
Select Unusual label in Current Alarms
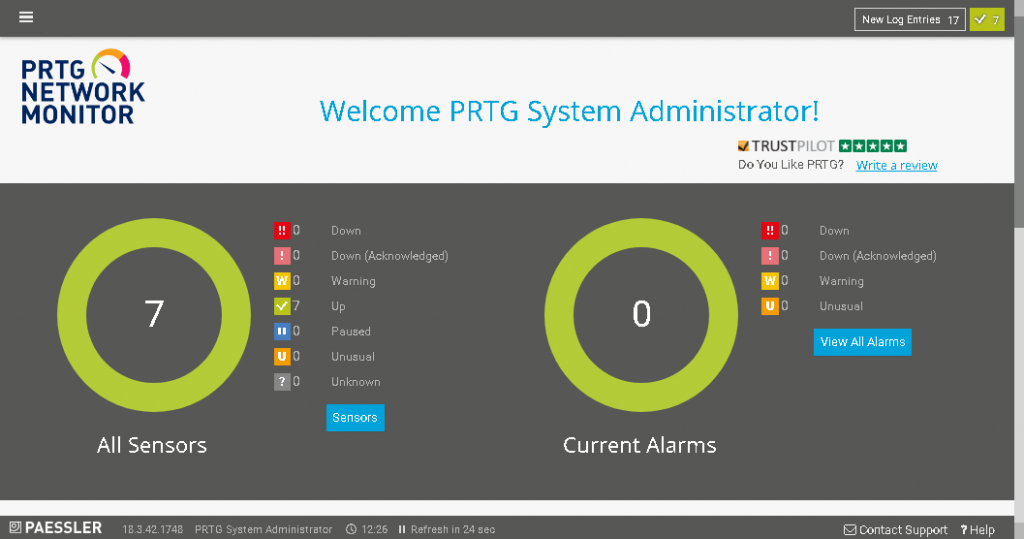click(841, 306)
